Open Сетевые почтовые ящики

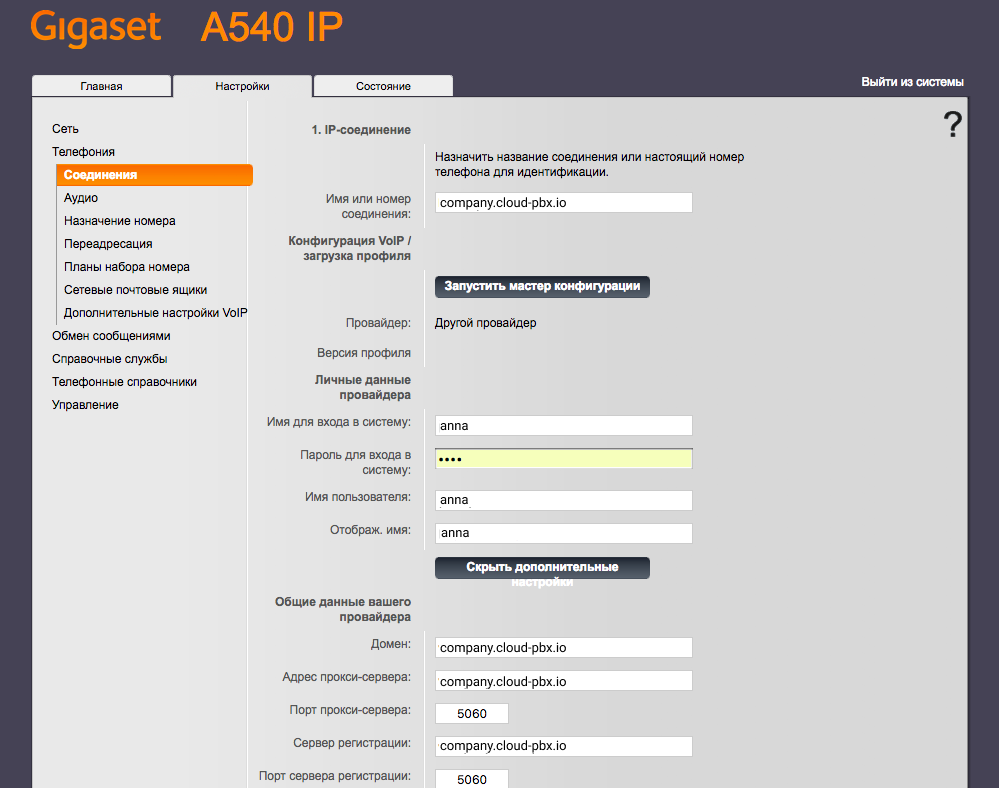tap(135, 290)
